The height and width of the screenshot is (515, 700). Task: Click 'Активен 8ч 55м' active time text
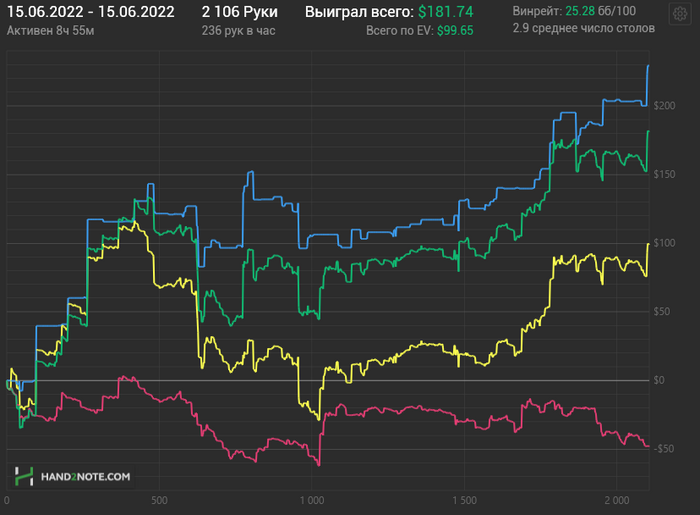pyautogui.click(x=50, y=31)
